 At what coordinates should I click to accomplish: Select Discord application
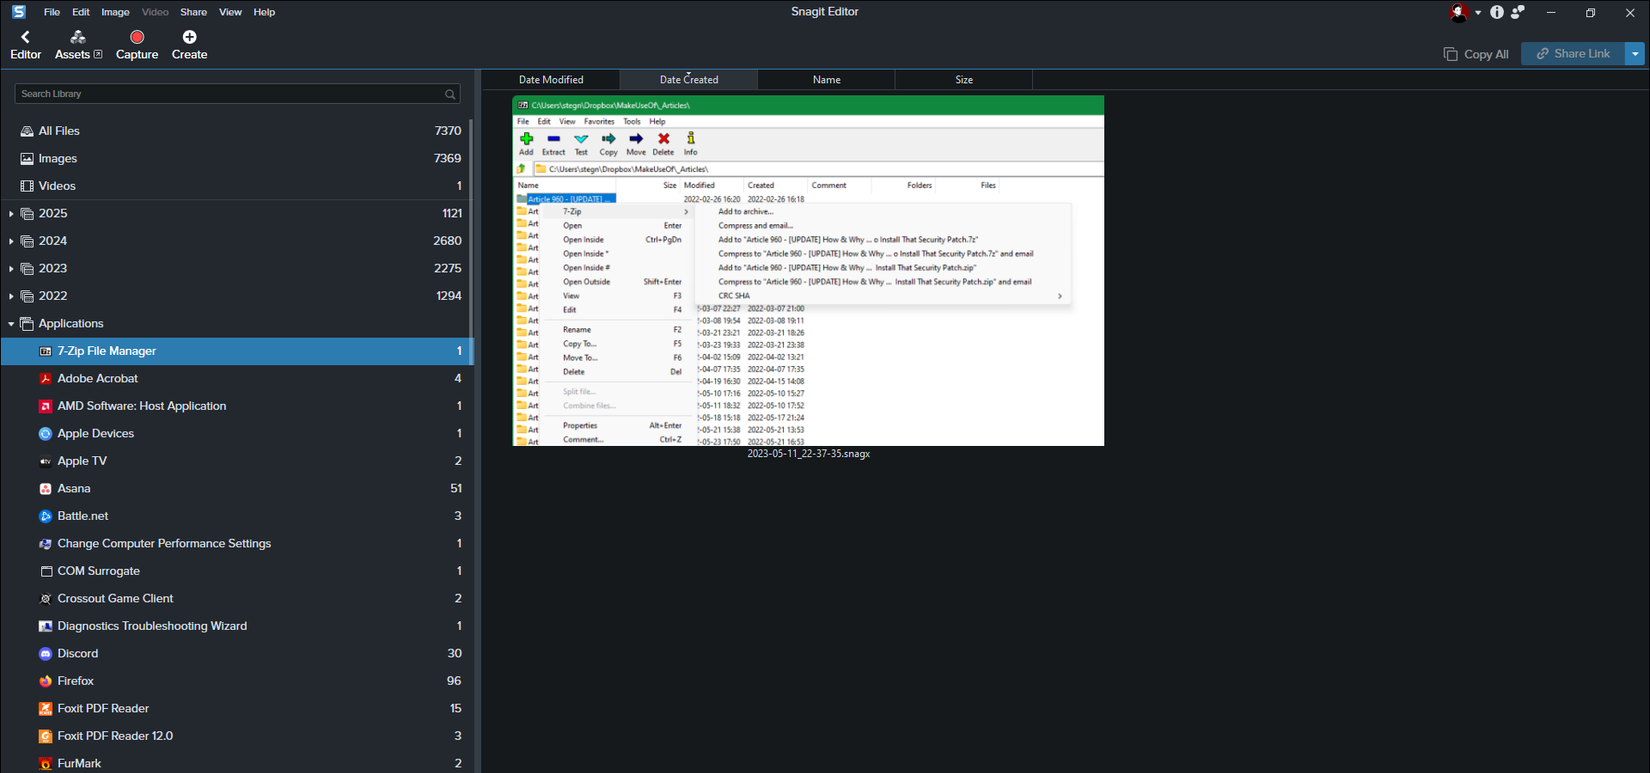236,653
